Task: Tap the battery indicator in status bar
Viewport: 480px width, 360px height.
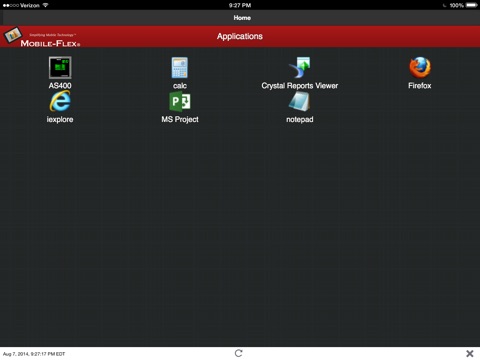Action: click(472, 5)
